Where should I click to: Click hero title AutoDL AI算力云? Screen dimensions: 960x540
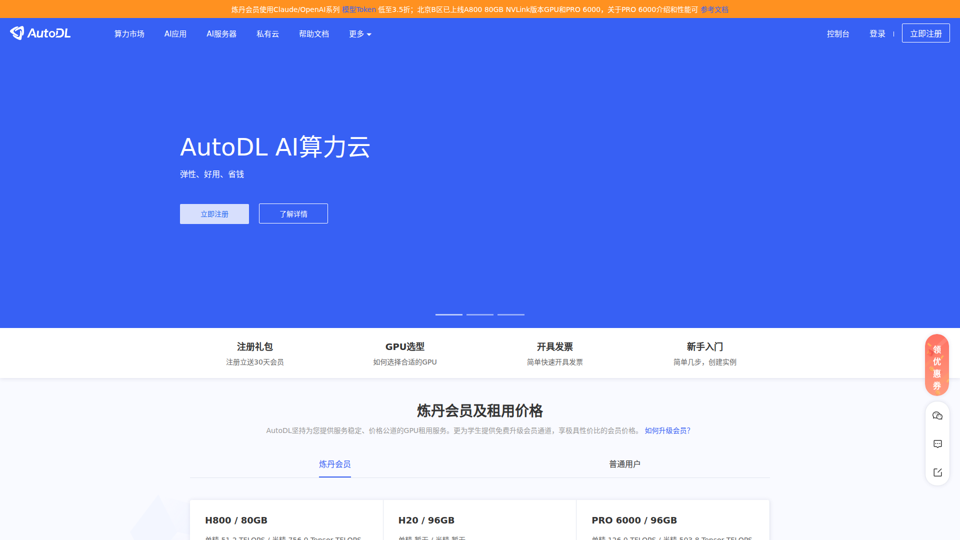[275, 147]
